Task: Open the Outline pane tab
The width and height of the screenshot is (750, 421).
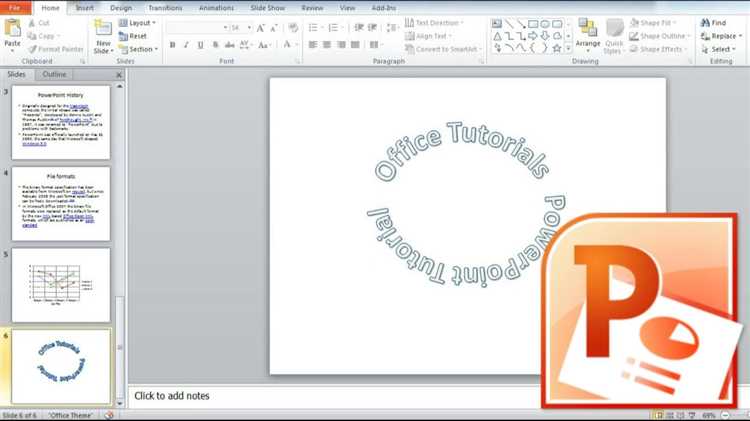Action: [55, 74]
